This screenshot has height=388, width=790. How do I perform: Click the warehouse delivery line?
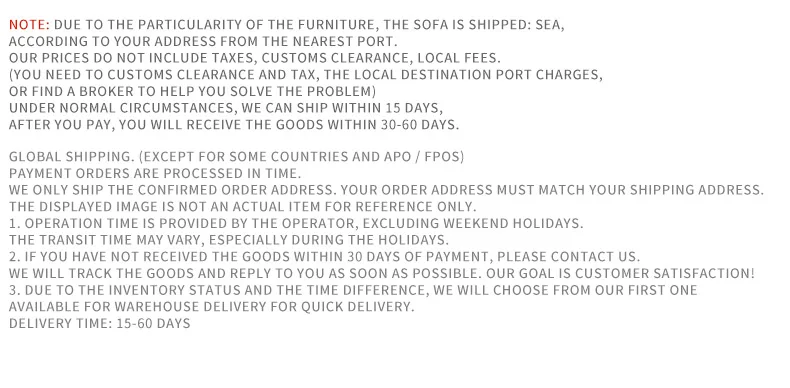click(212, 306)
